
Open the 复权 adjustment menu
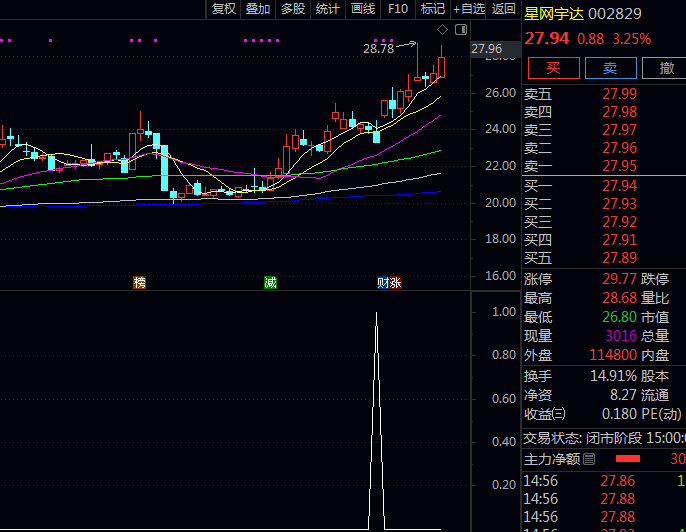tap(224, 9)
